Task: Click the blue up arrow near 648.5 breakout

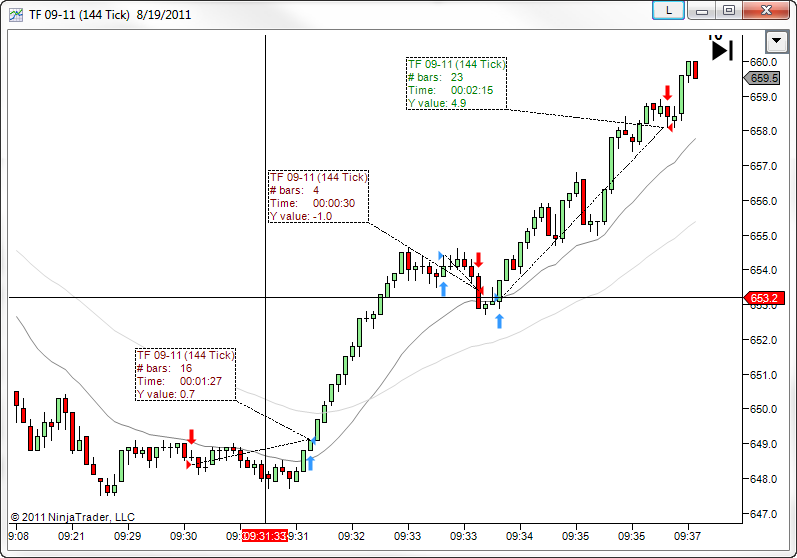Action: tap(310, 463)
